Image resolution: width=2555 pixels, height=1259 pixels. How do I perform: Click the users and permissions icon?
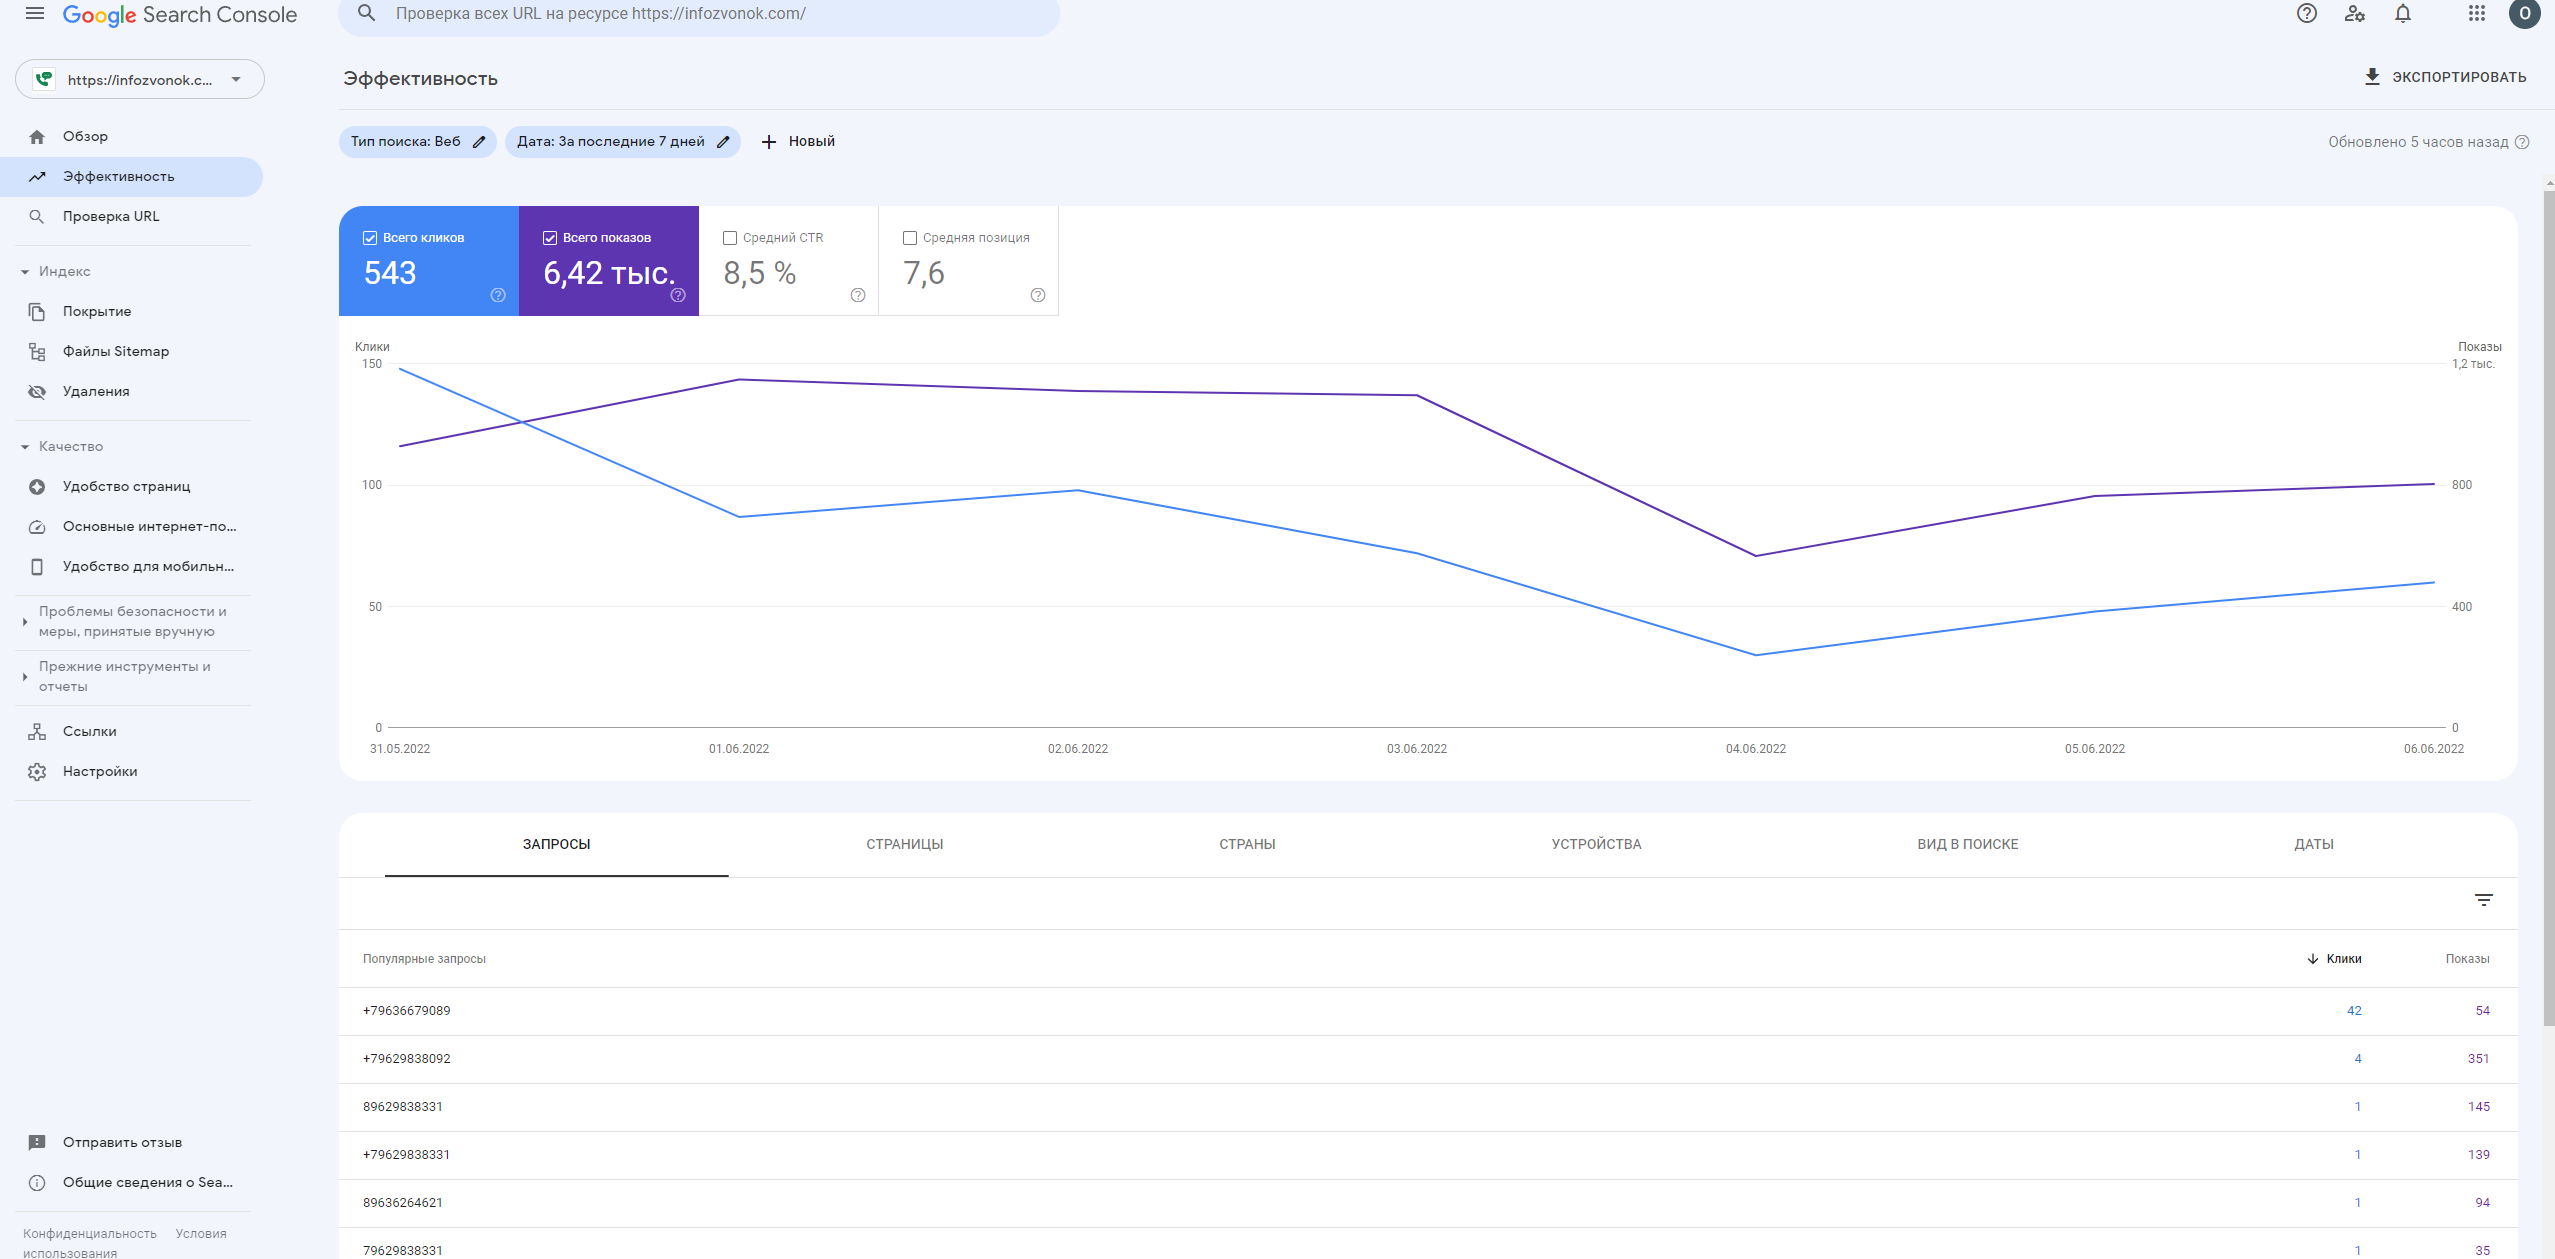pos(2354,14)
